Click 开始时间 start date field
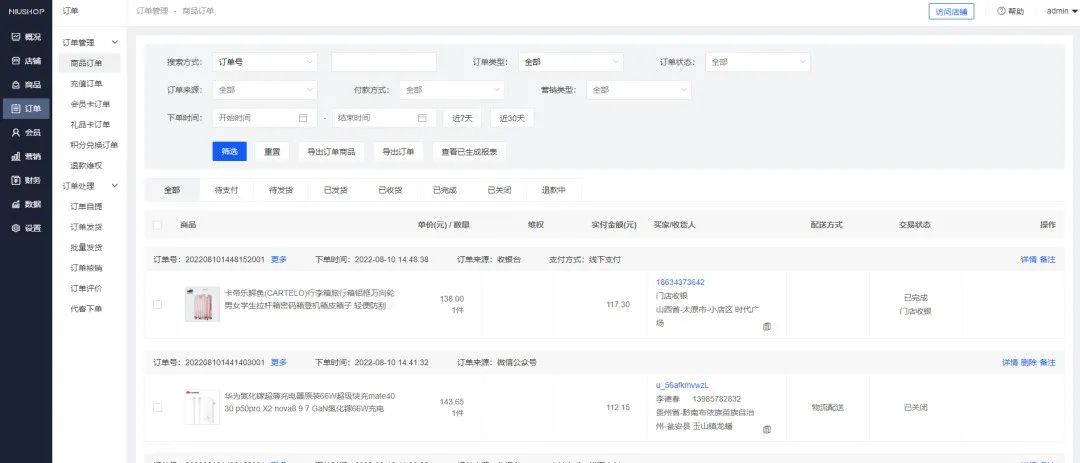The width and height of the screenshot is (1080, 463). point(264,118)
